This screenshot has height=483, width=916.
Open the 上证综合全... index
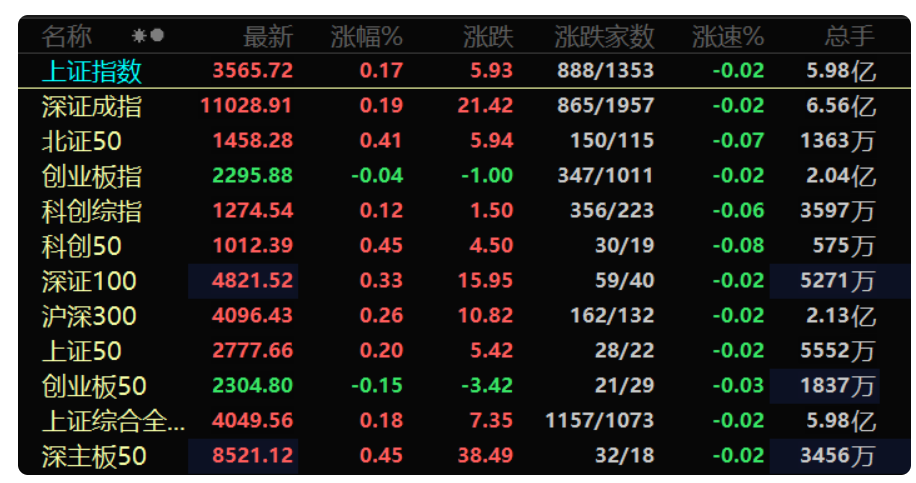click(x=113, y=422)
